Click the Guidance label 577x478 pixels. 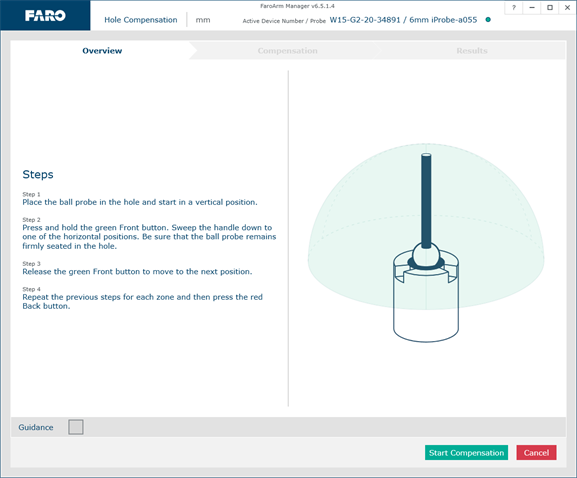pyautogui.click(x=36, y=427)
